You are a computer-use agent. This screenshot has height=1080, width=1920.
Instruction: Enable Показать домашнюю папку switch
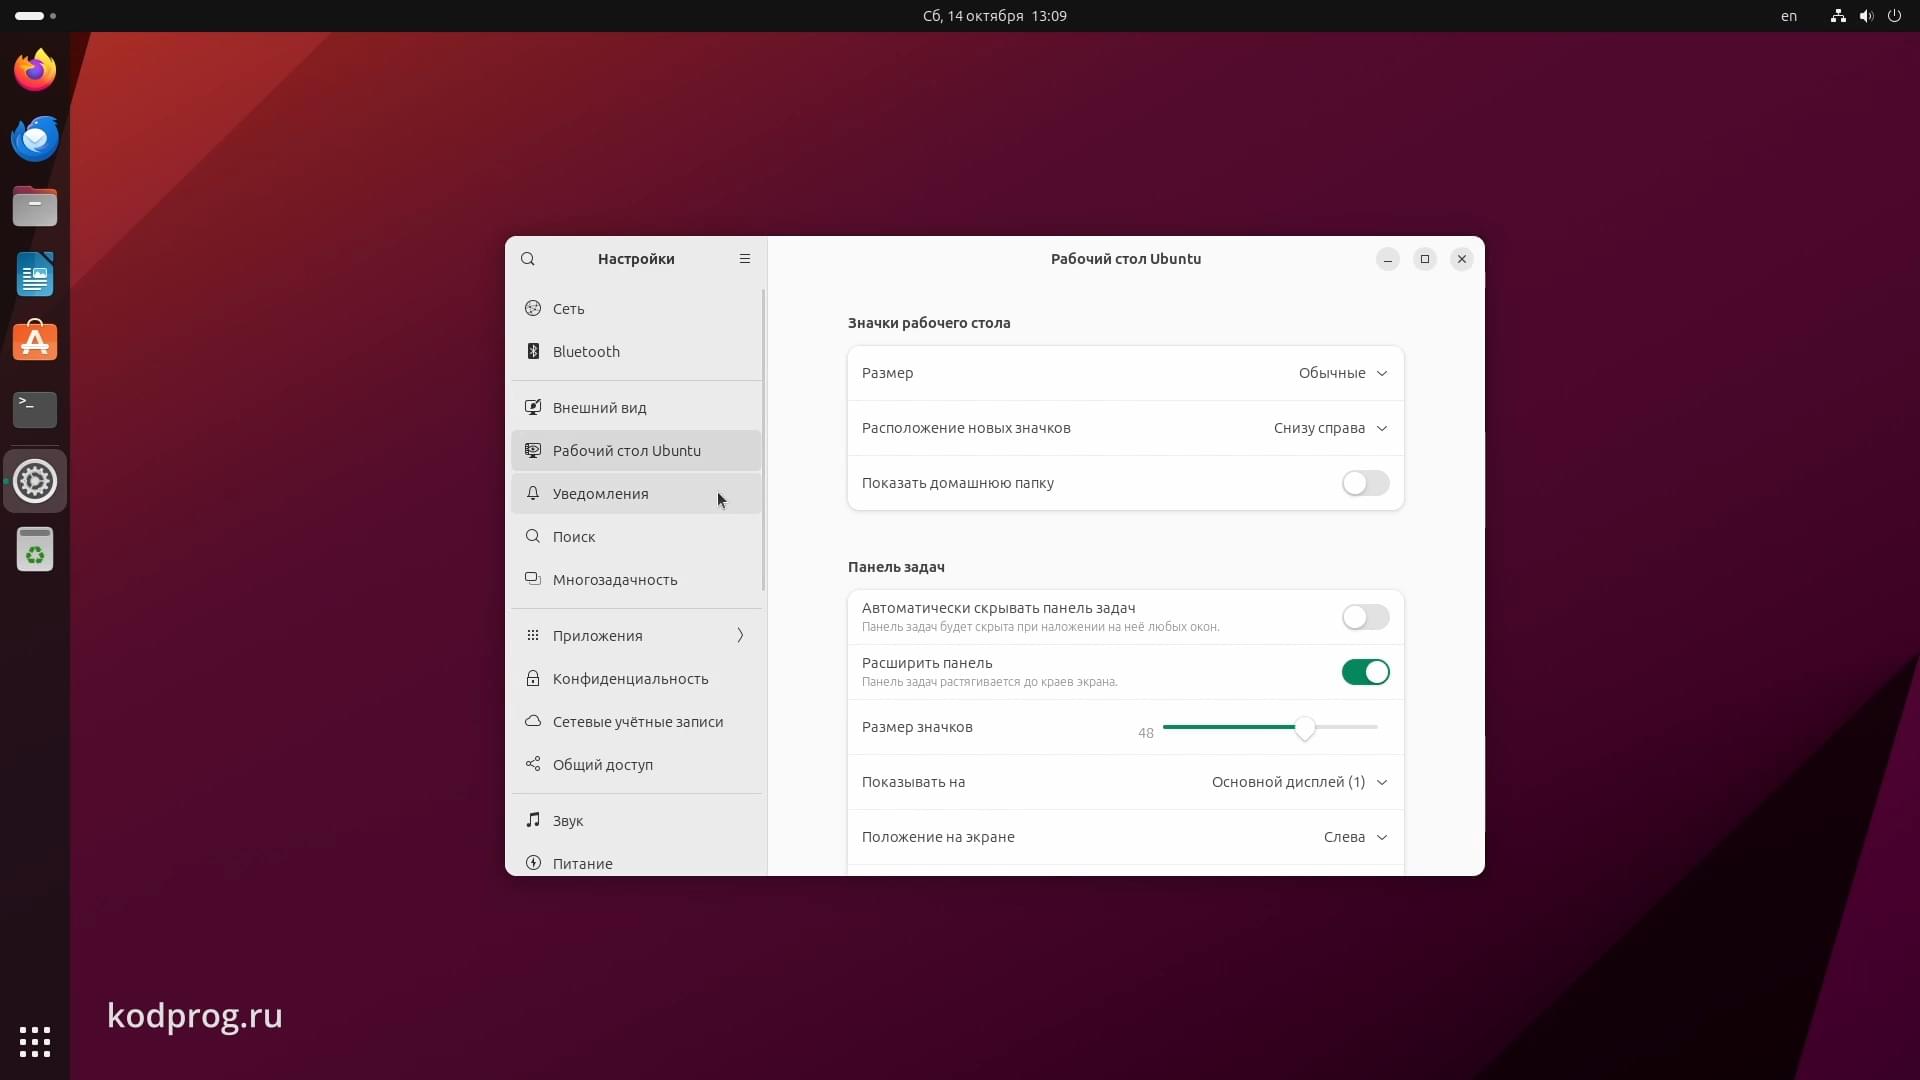(1365, 483)
